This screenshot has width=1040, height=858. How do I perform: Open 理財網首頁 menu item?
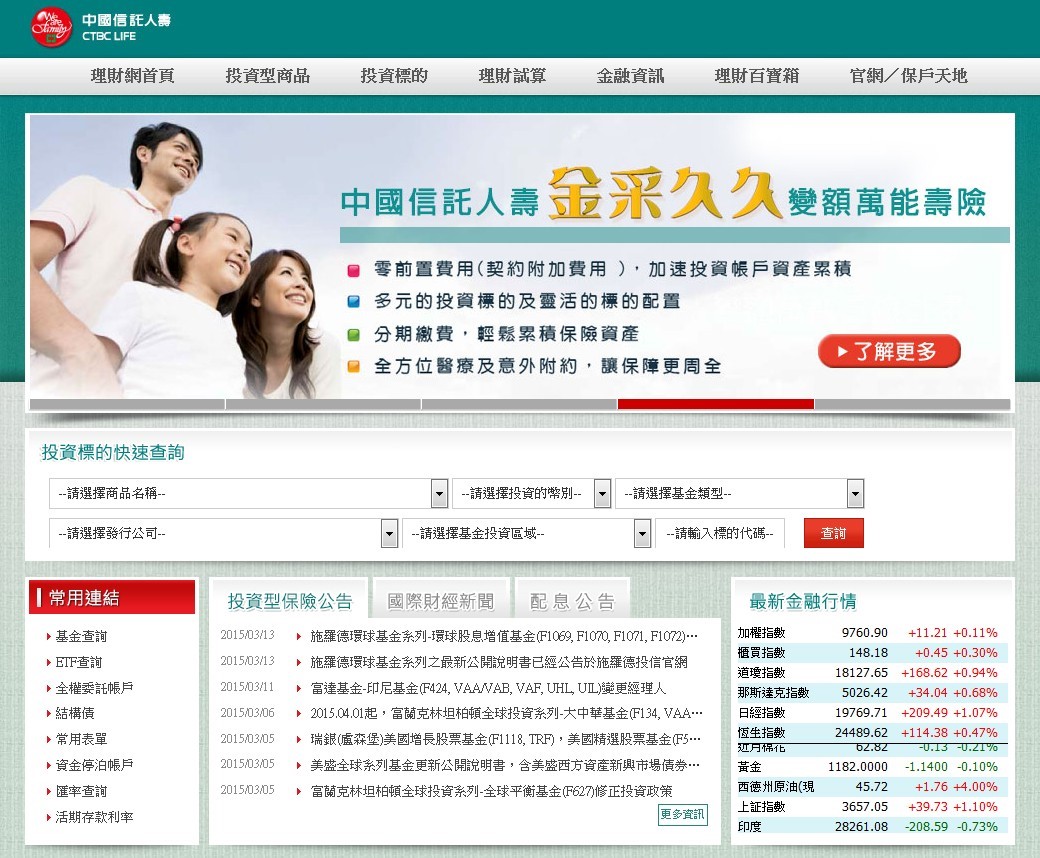[133, 76]
